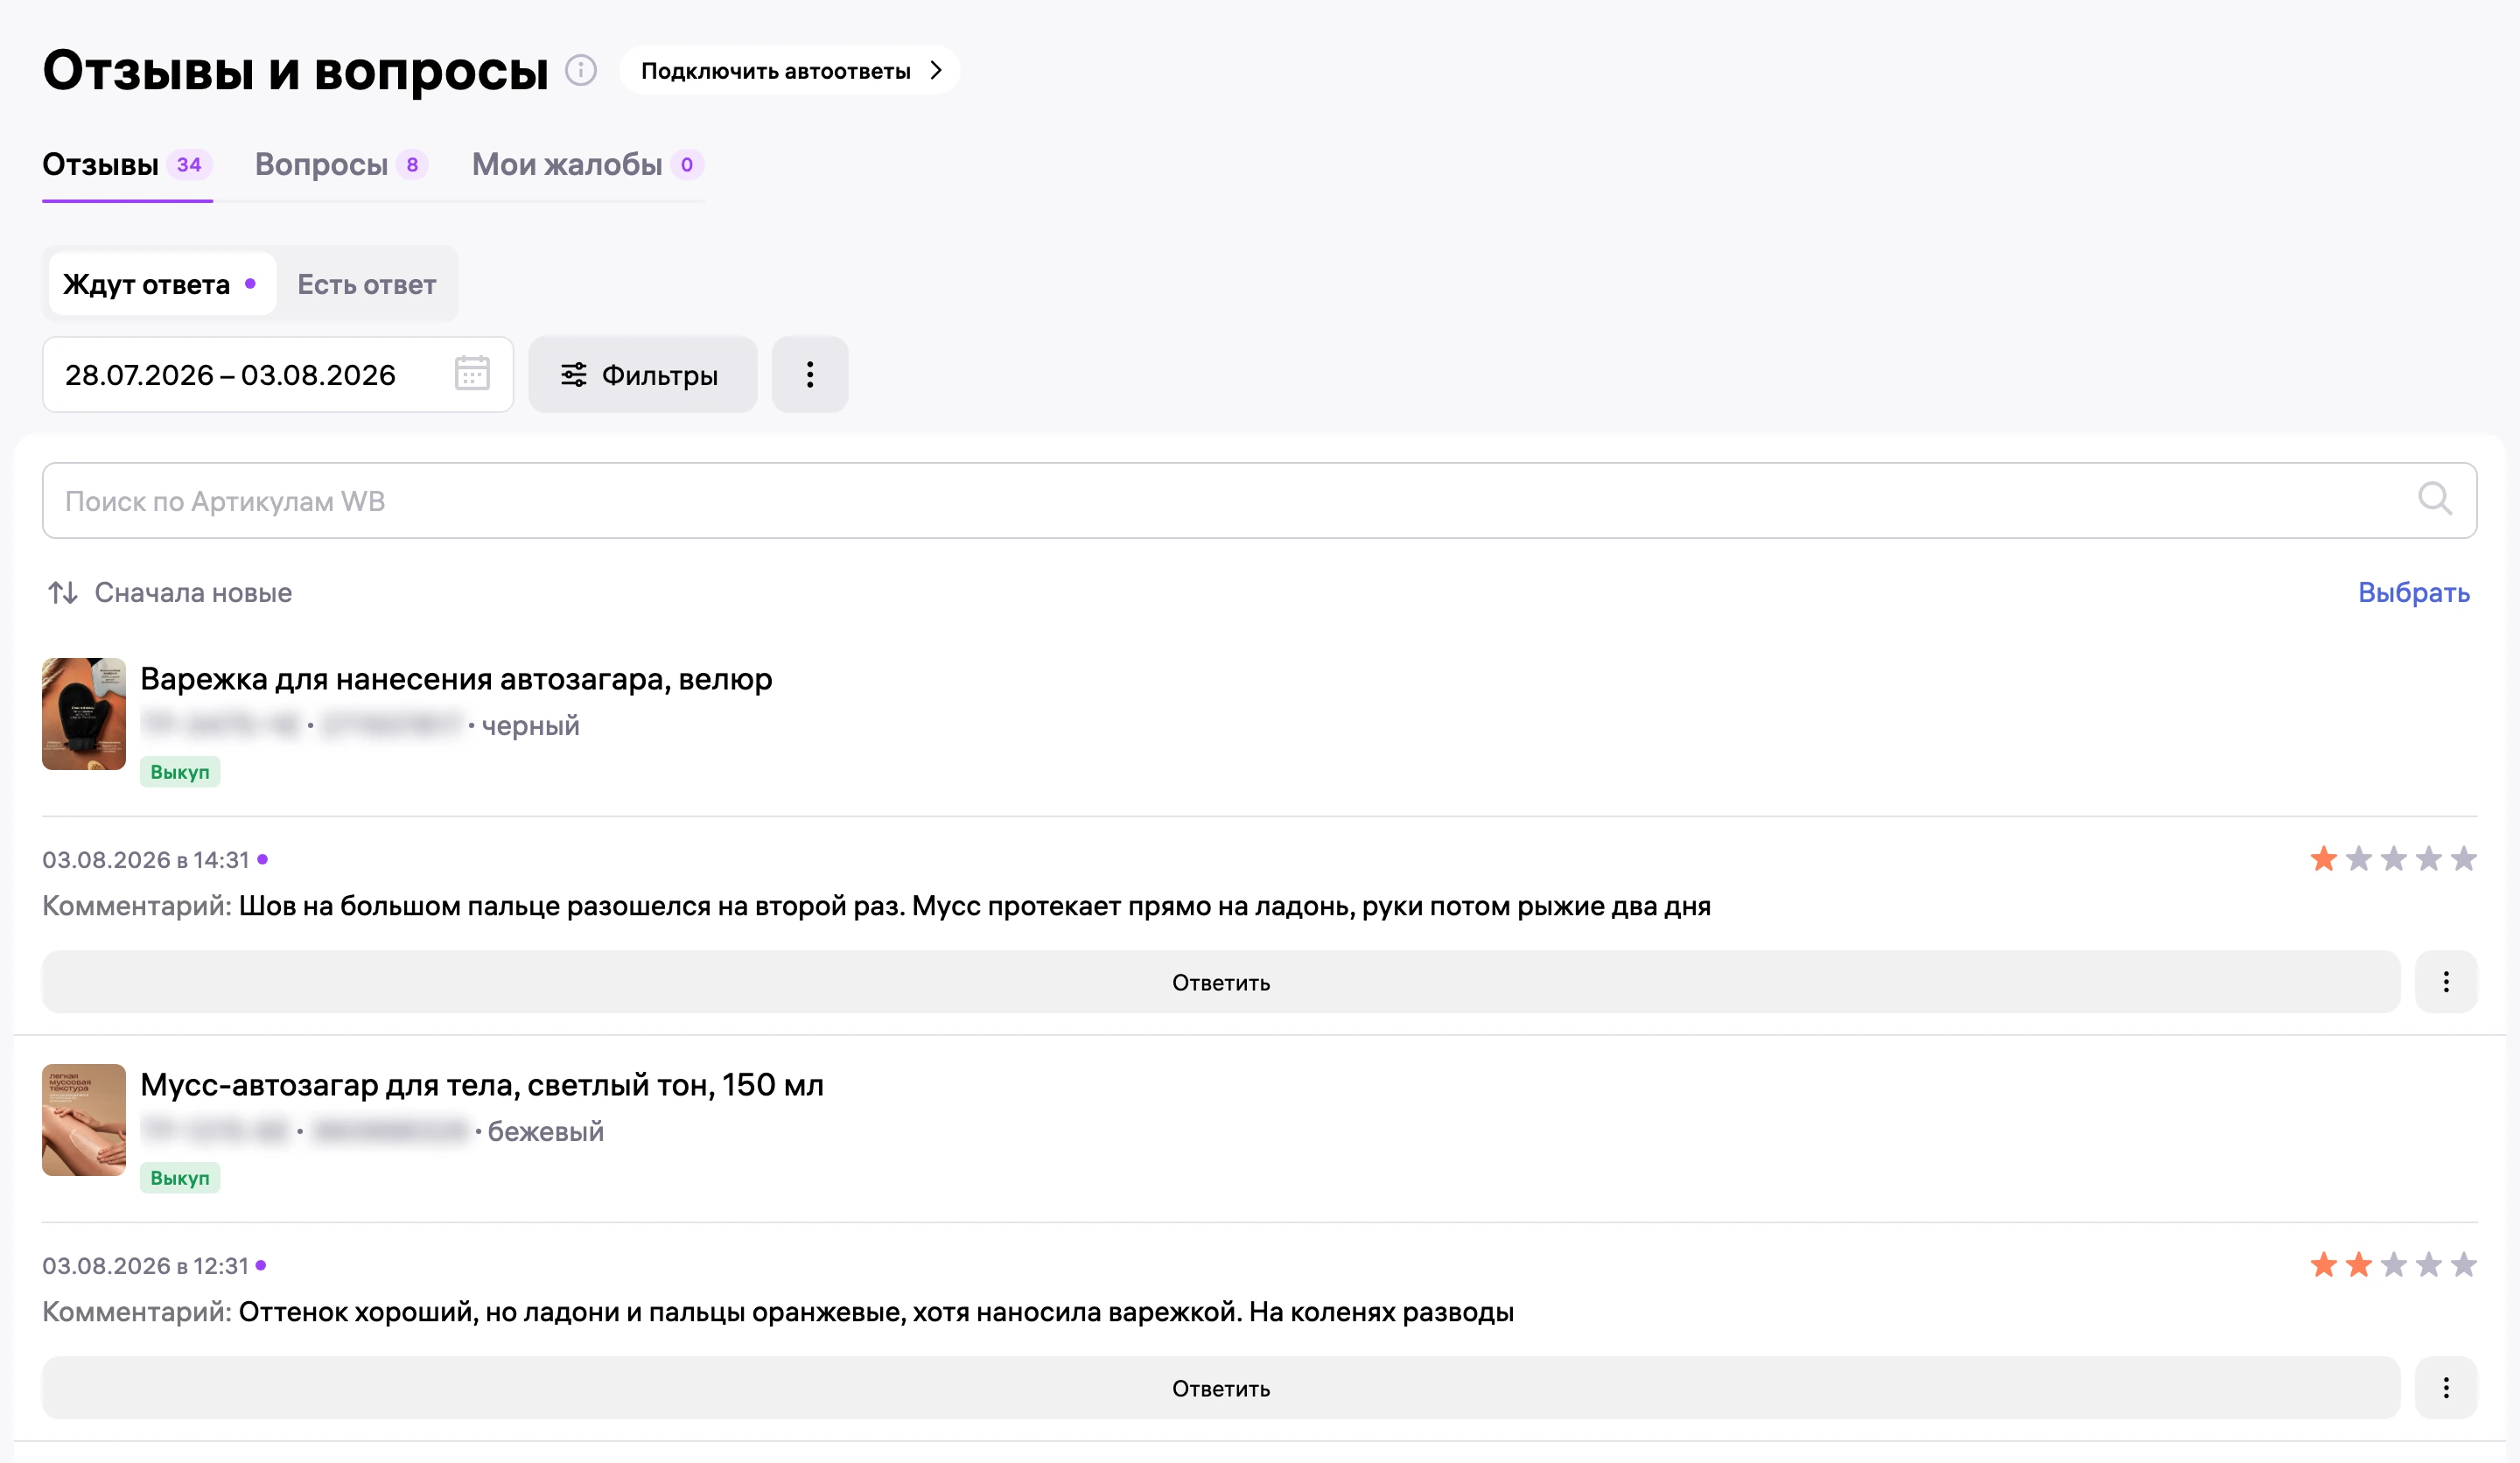Open the Мусс-автозагар product thumbnail
This screenshot has width=2520, height=1463.
pyautogui.click(x=84, y=1120)
